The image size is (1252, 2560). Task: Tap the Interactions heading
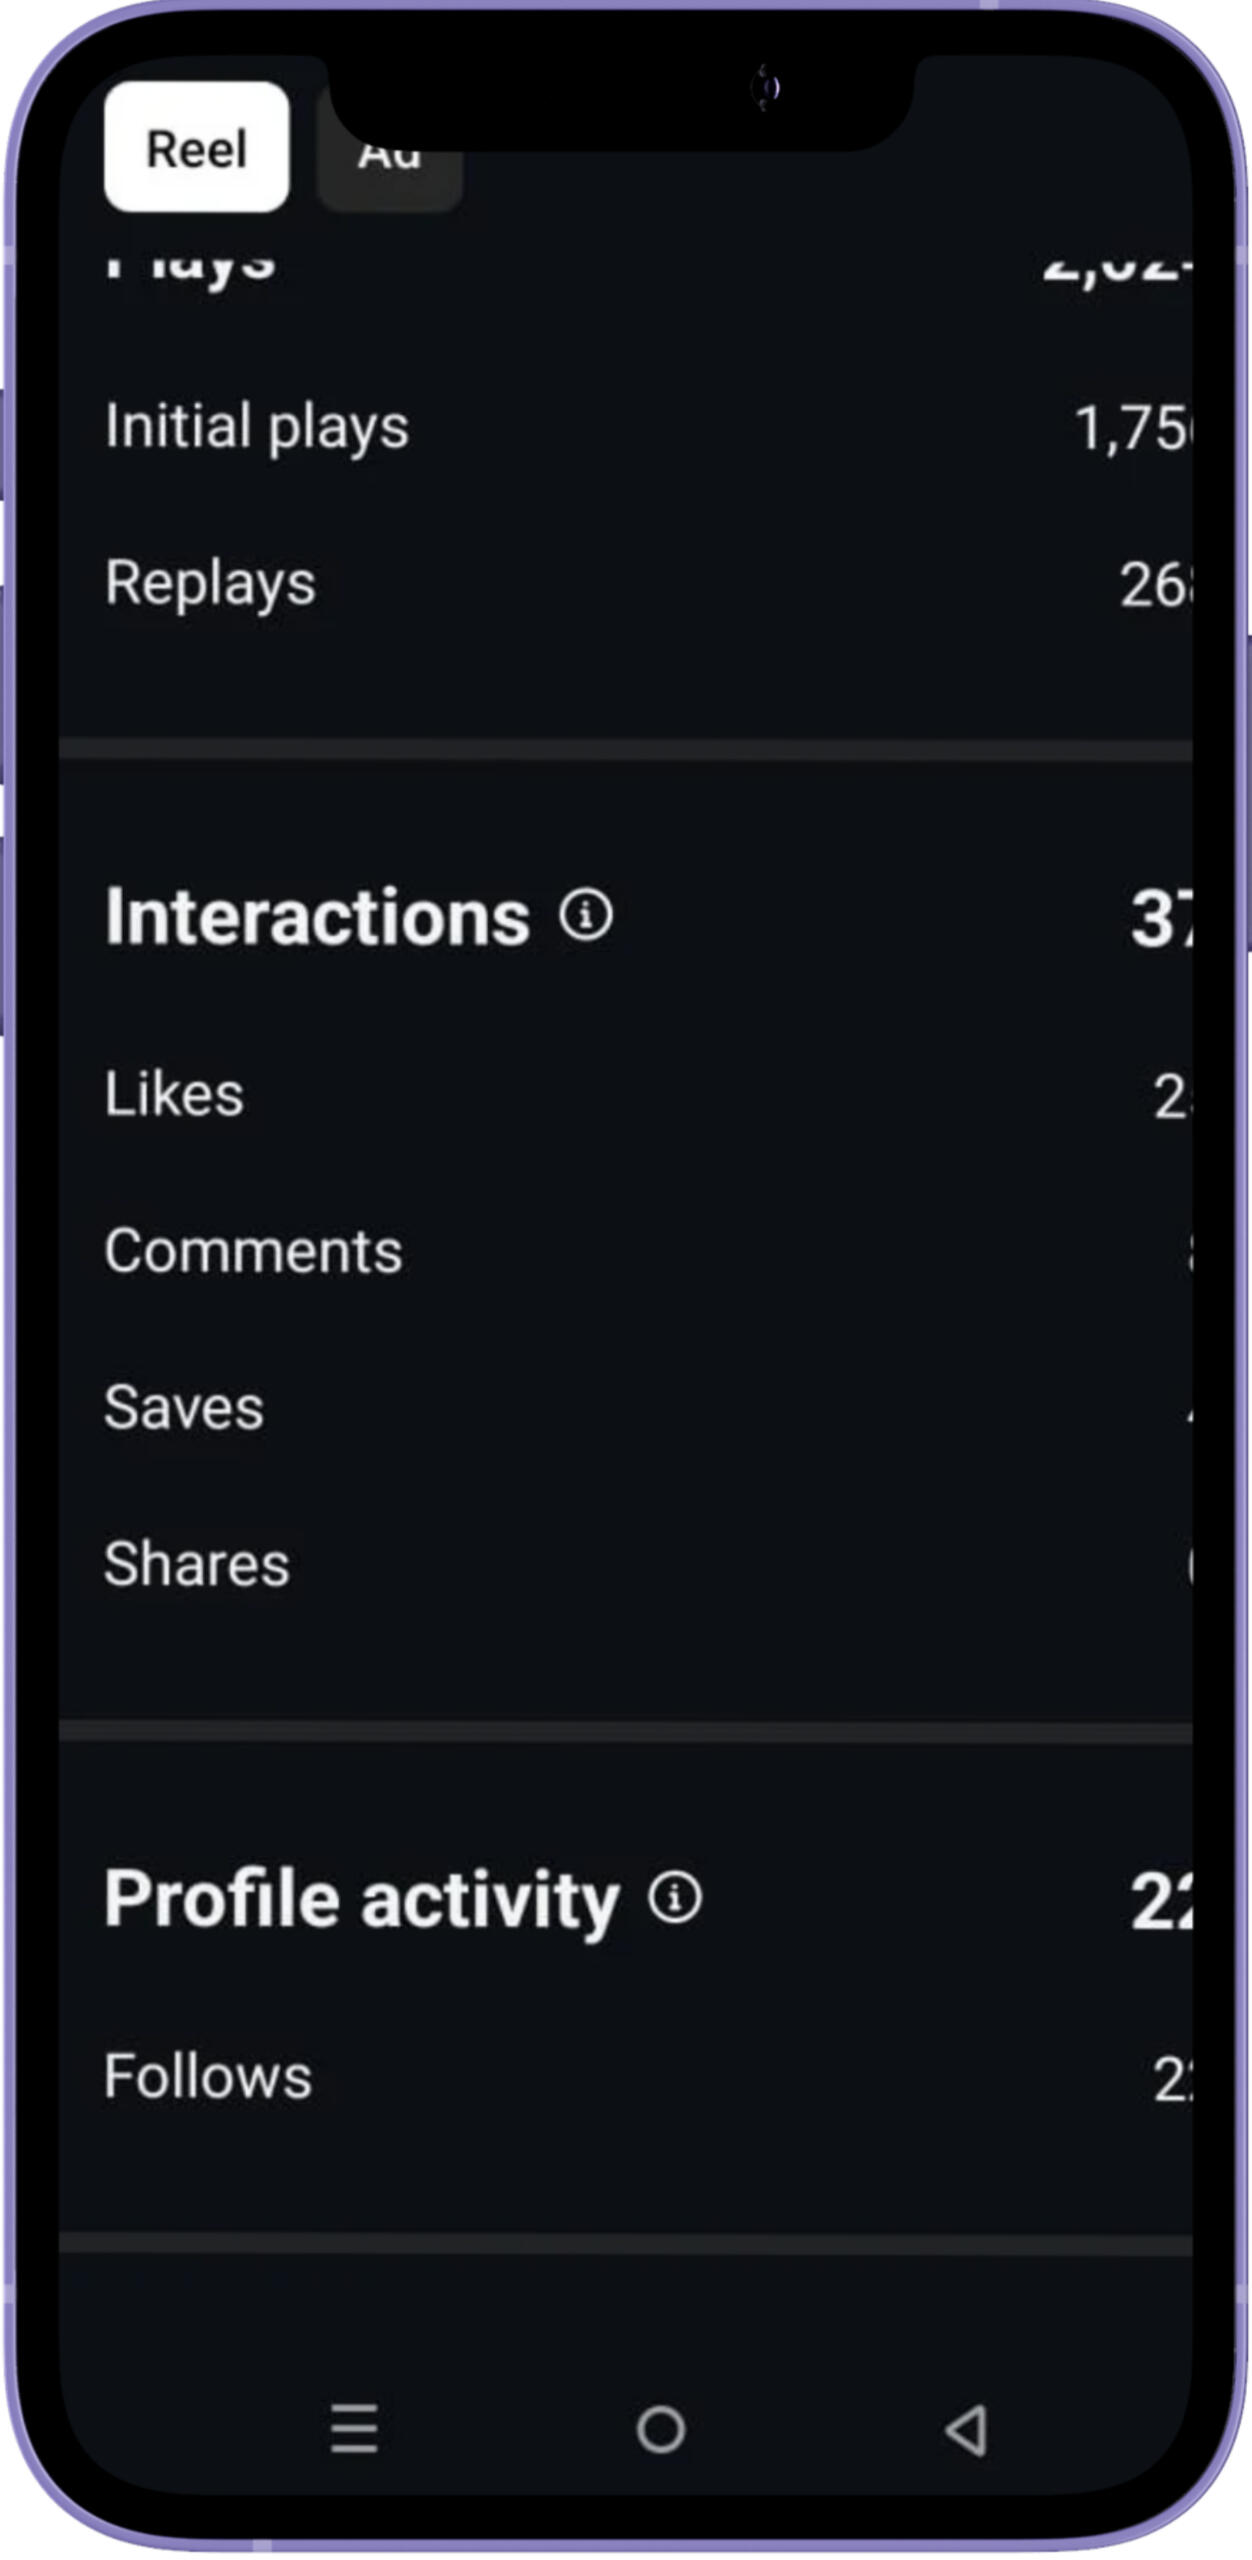317,916
